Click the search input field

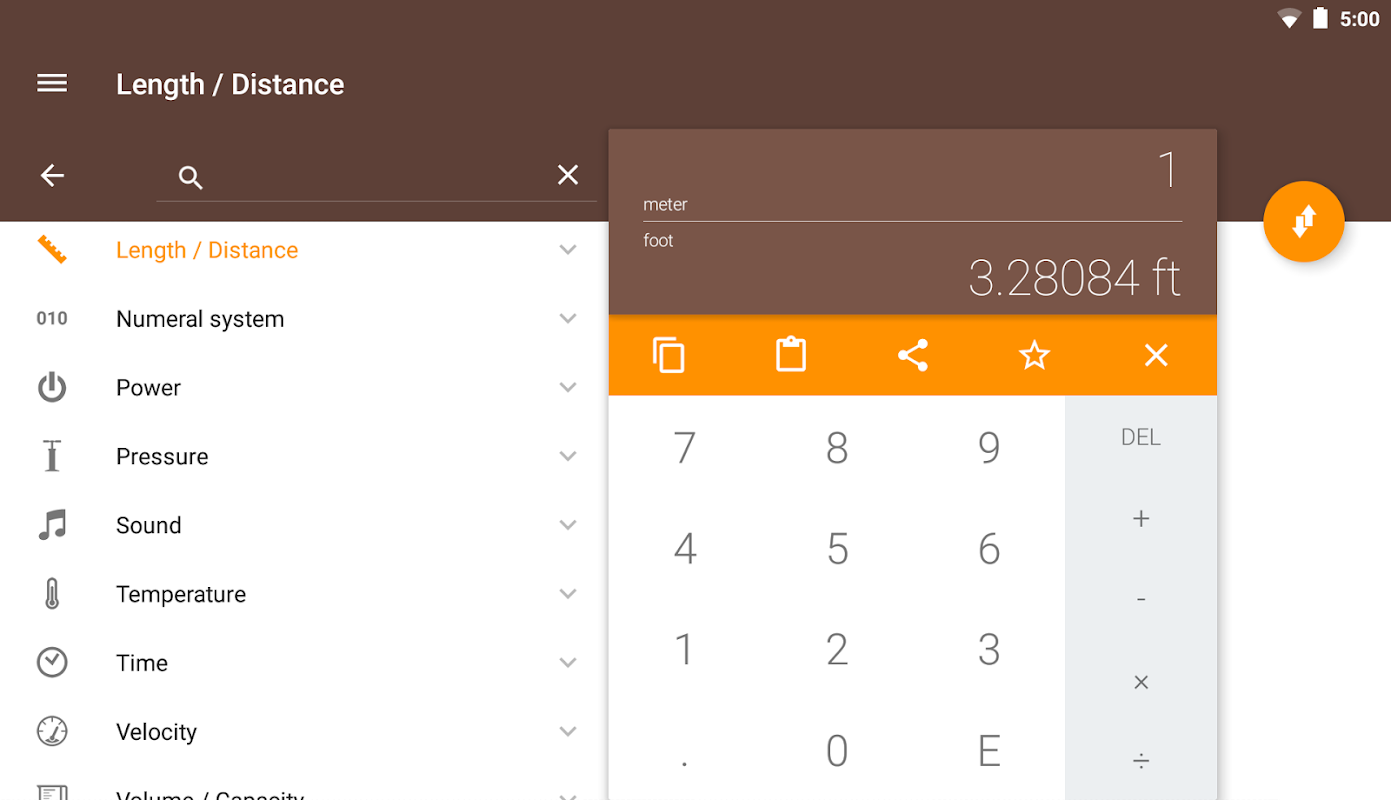point(376,177)
